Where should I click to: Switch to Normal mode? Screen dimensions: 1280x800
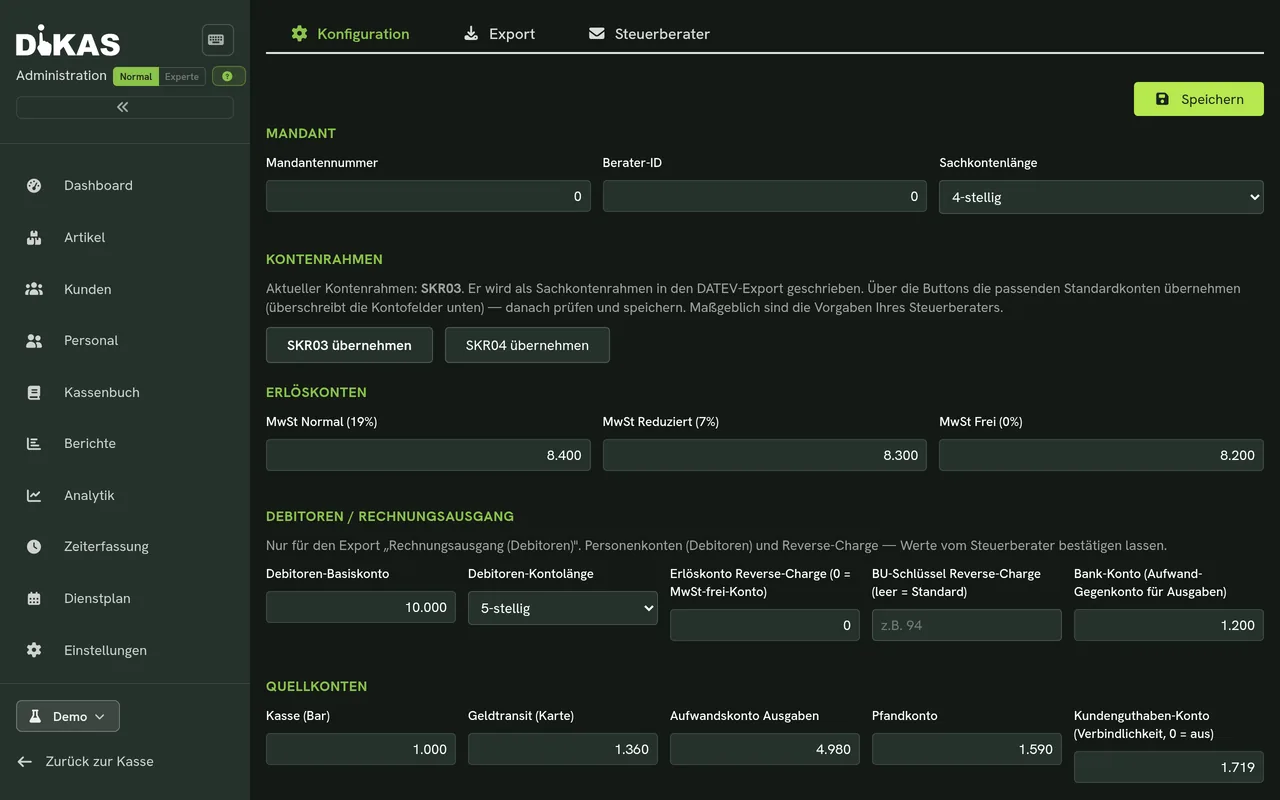point(136,76)
